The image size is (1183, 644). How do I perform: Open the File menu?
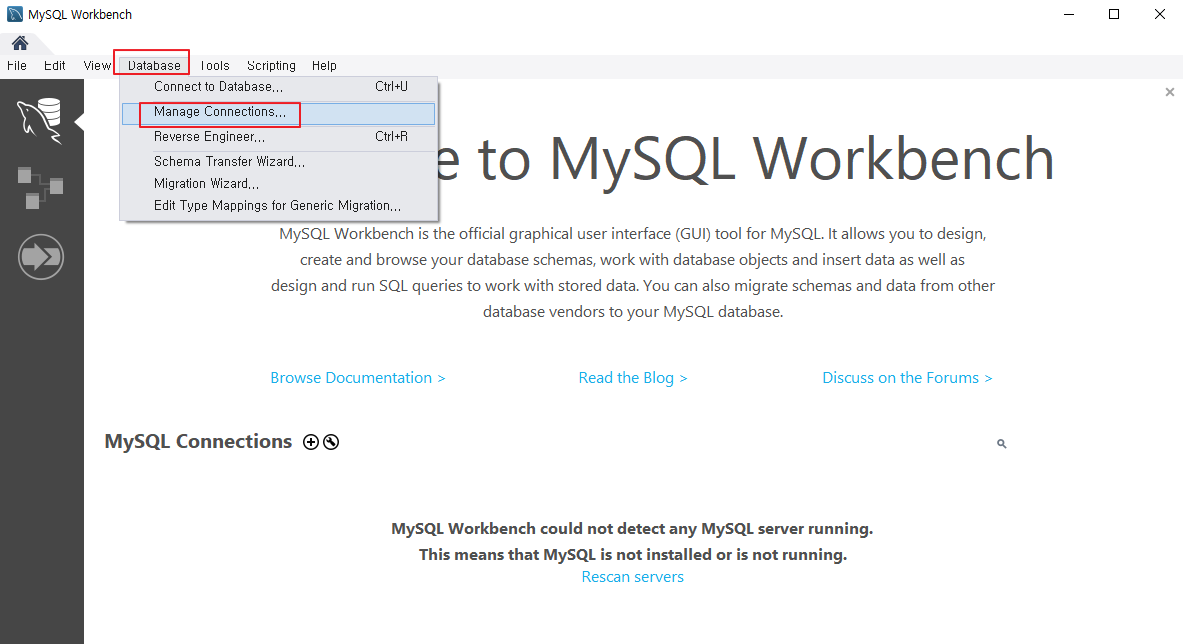click(17, 66)
